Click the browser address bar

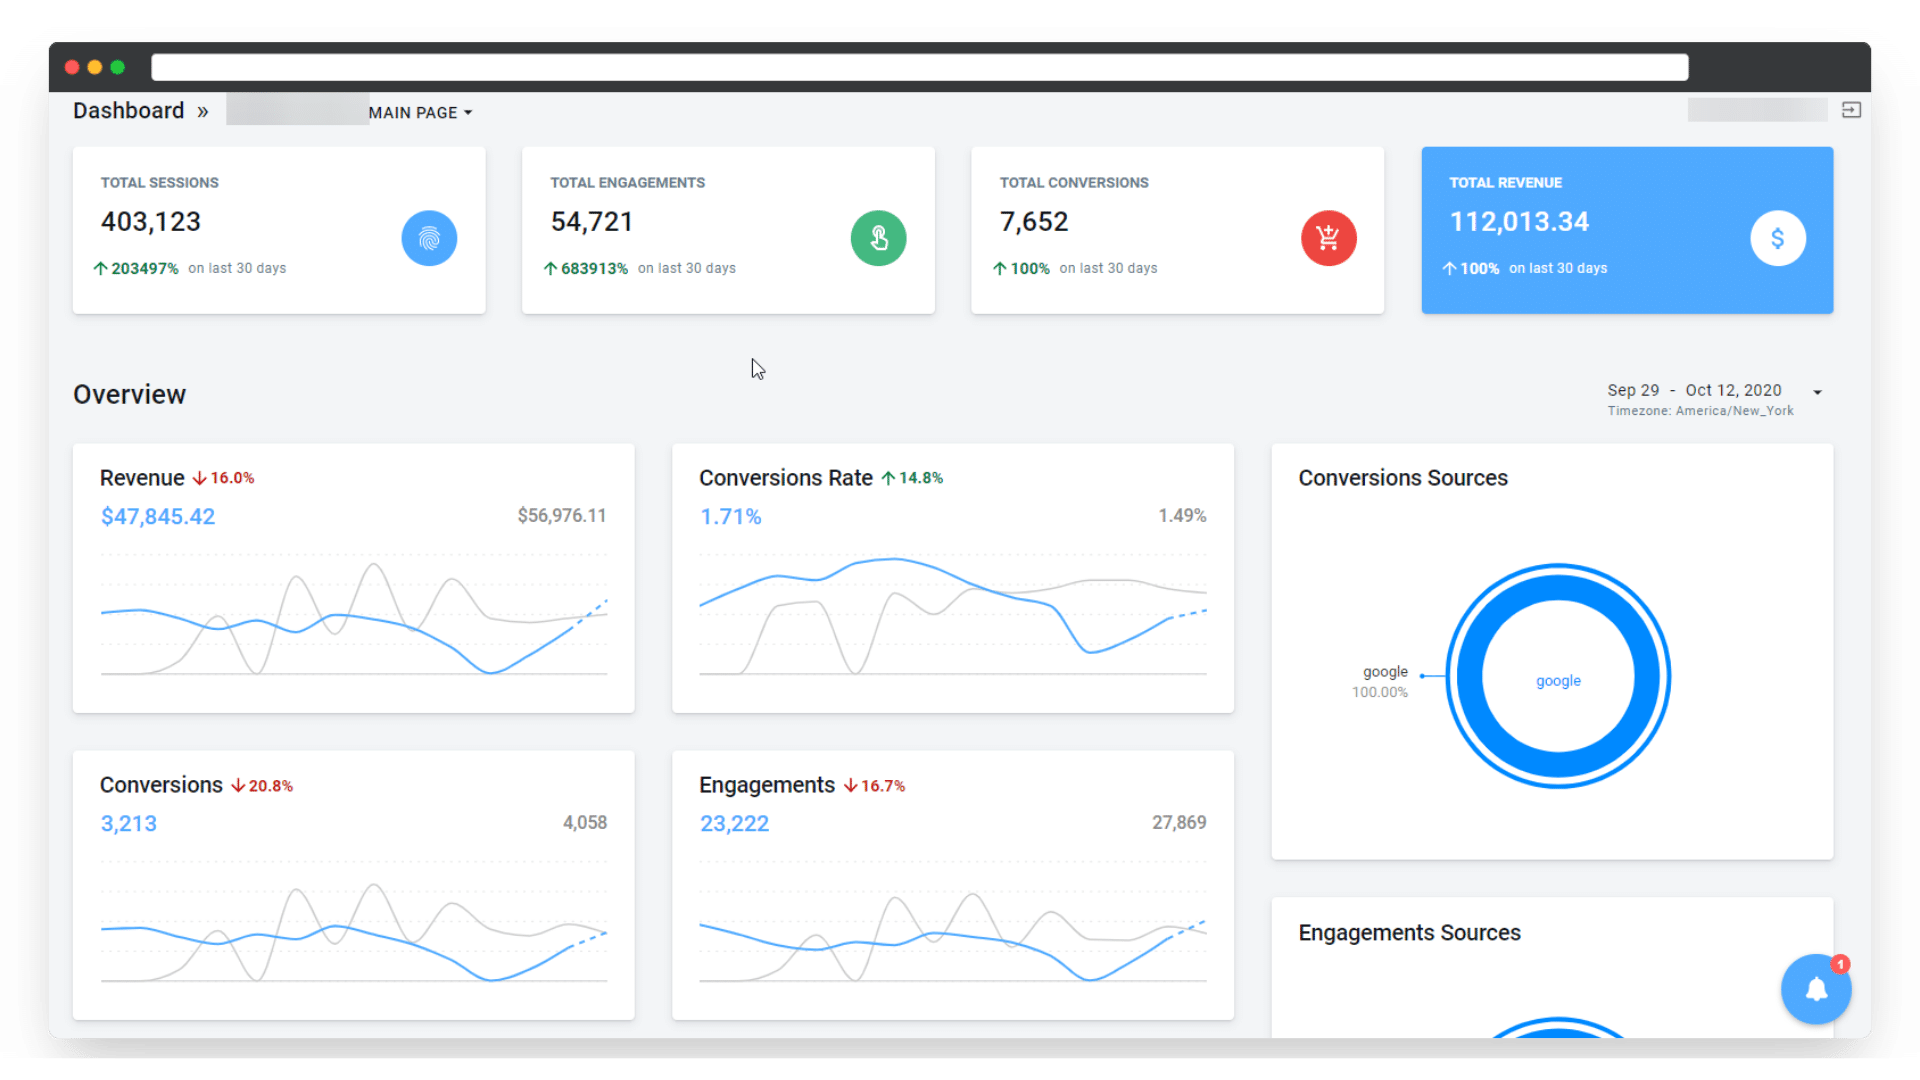pyautogui.click(x=919, y=67)
